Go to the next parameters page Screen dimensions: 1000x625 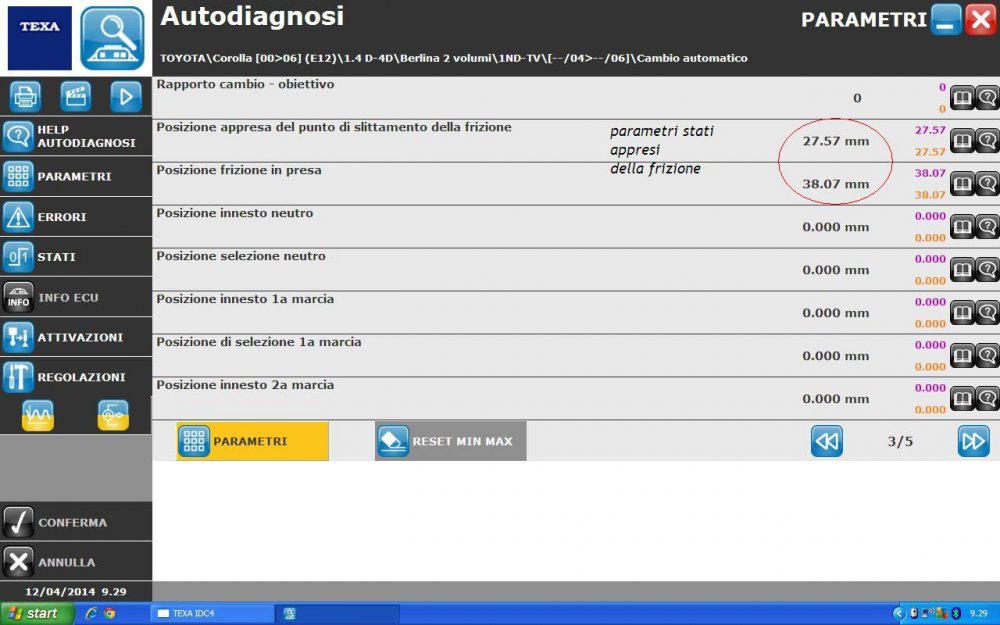click(x=973, y=440)
